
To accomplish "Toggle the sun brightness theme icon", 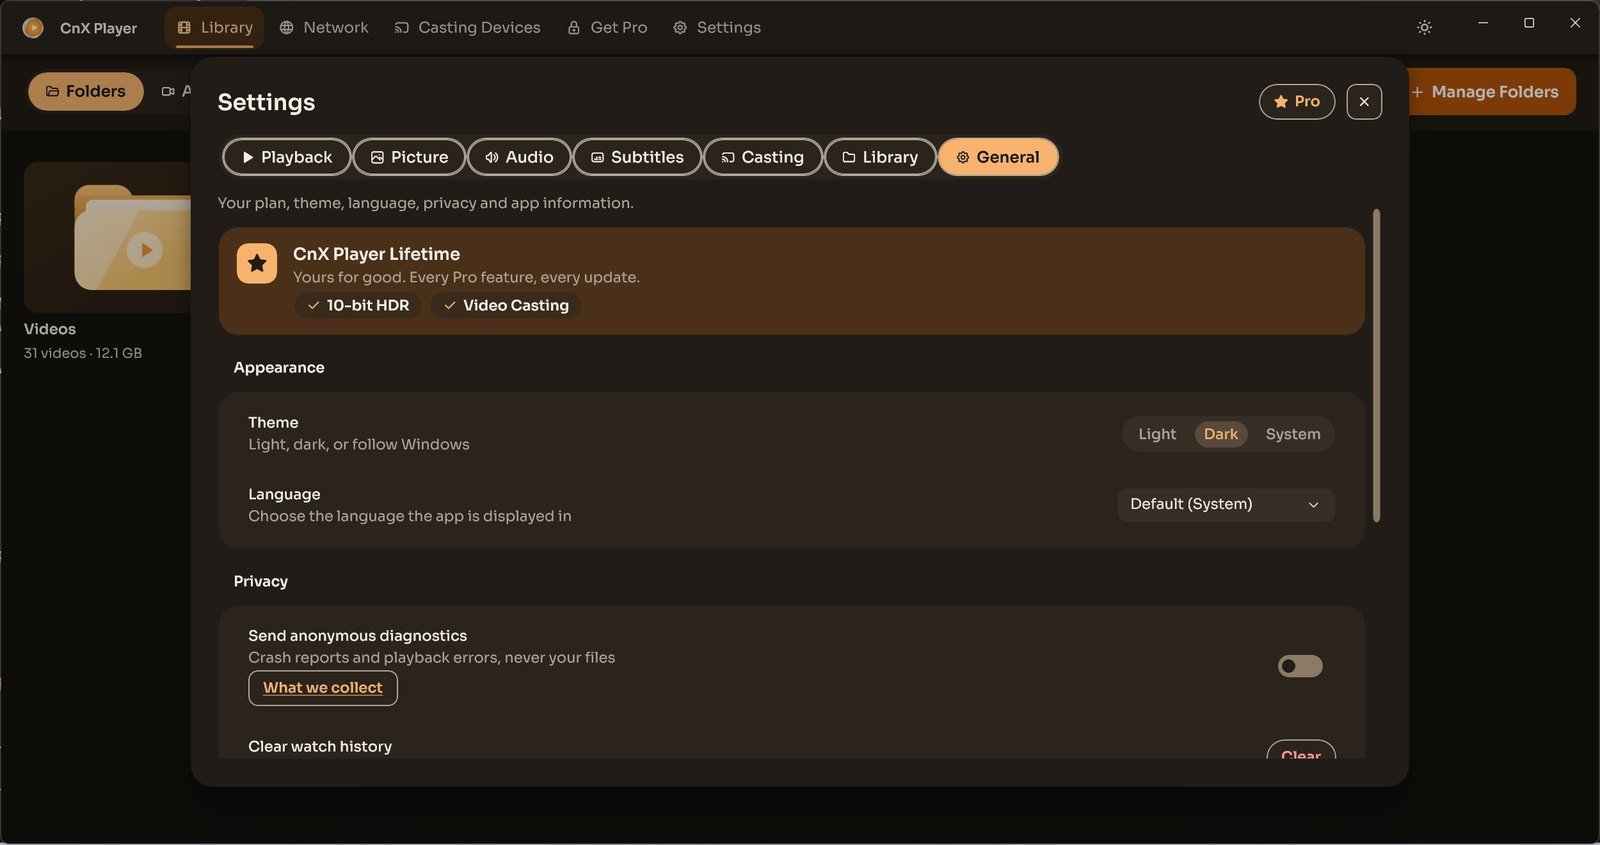I will pyautogui.click(x=1424, y=28).
